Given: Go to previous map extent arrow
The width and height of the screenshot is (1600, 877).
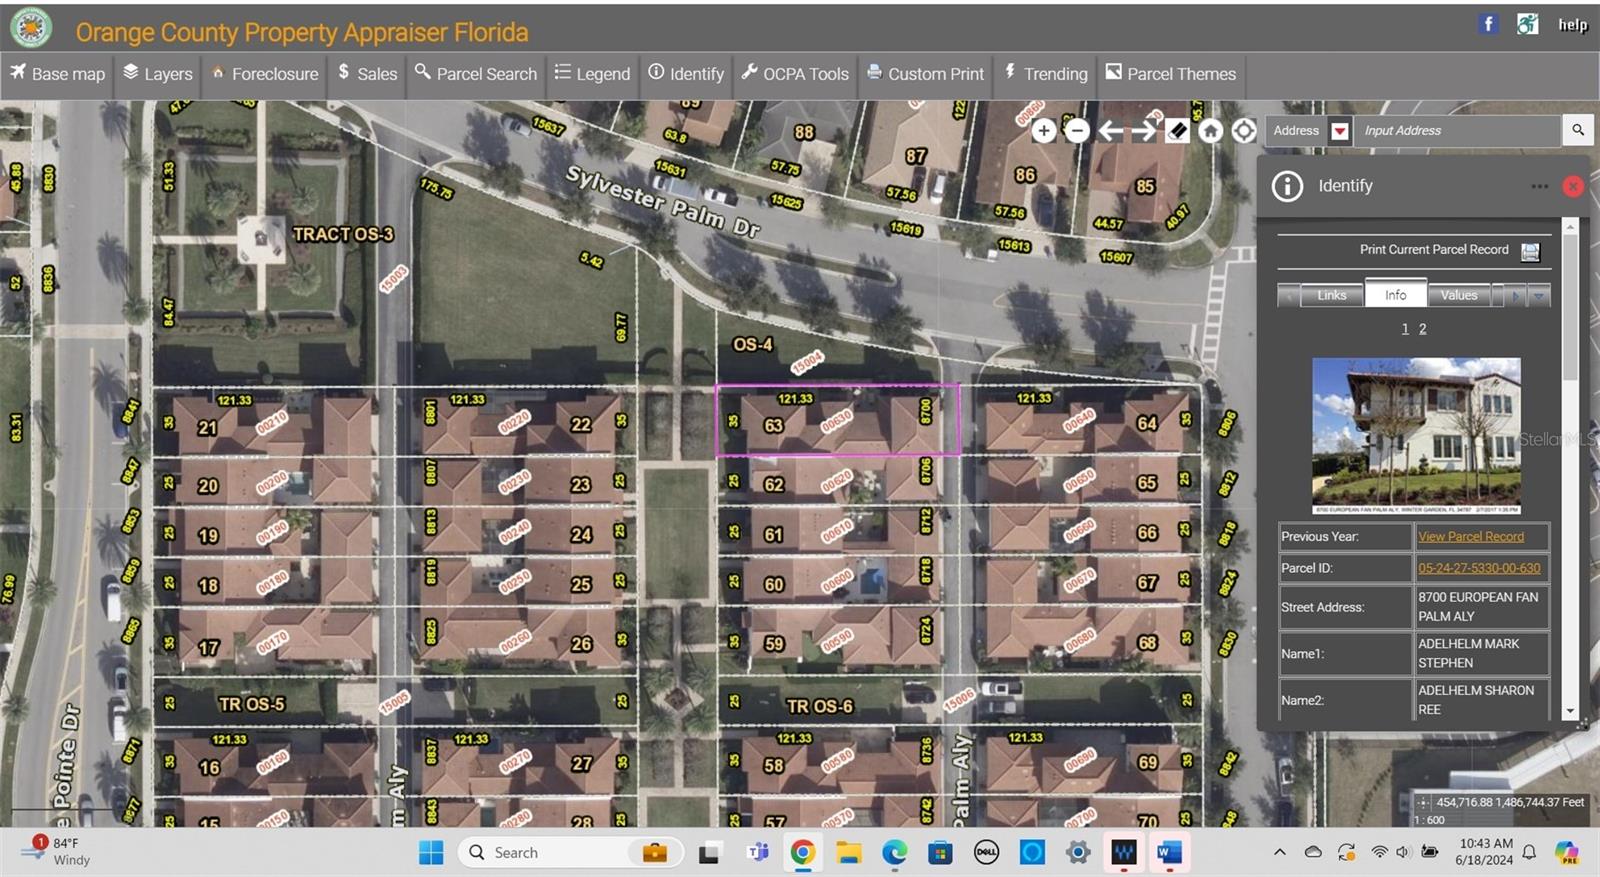Looking at the screenshot, I should (1110, 131).
